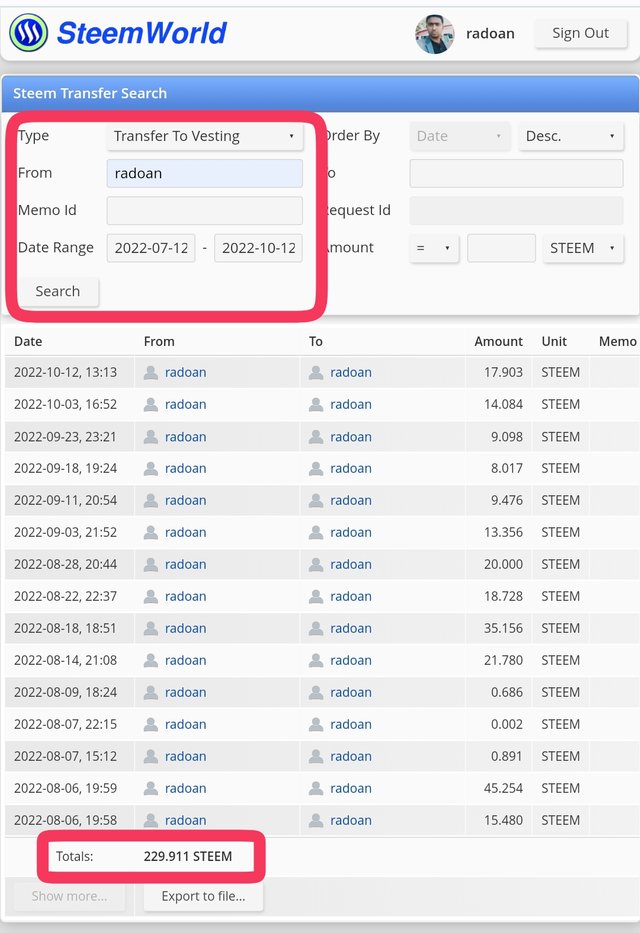Click the From field containing radoan
The height and width of the screenshot is (933, 640).
(205, 173)
